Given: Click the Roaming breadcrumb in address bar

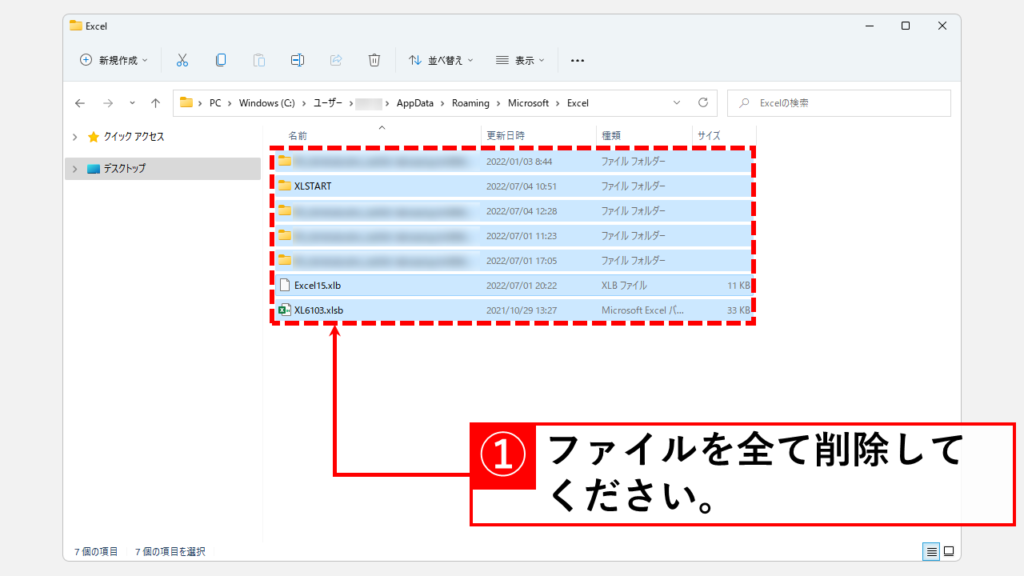Looking at the screenshot, I should click(x=469, y=103).
